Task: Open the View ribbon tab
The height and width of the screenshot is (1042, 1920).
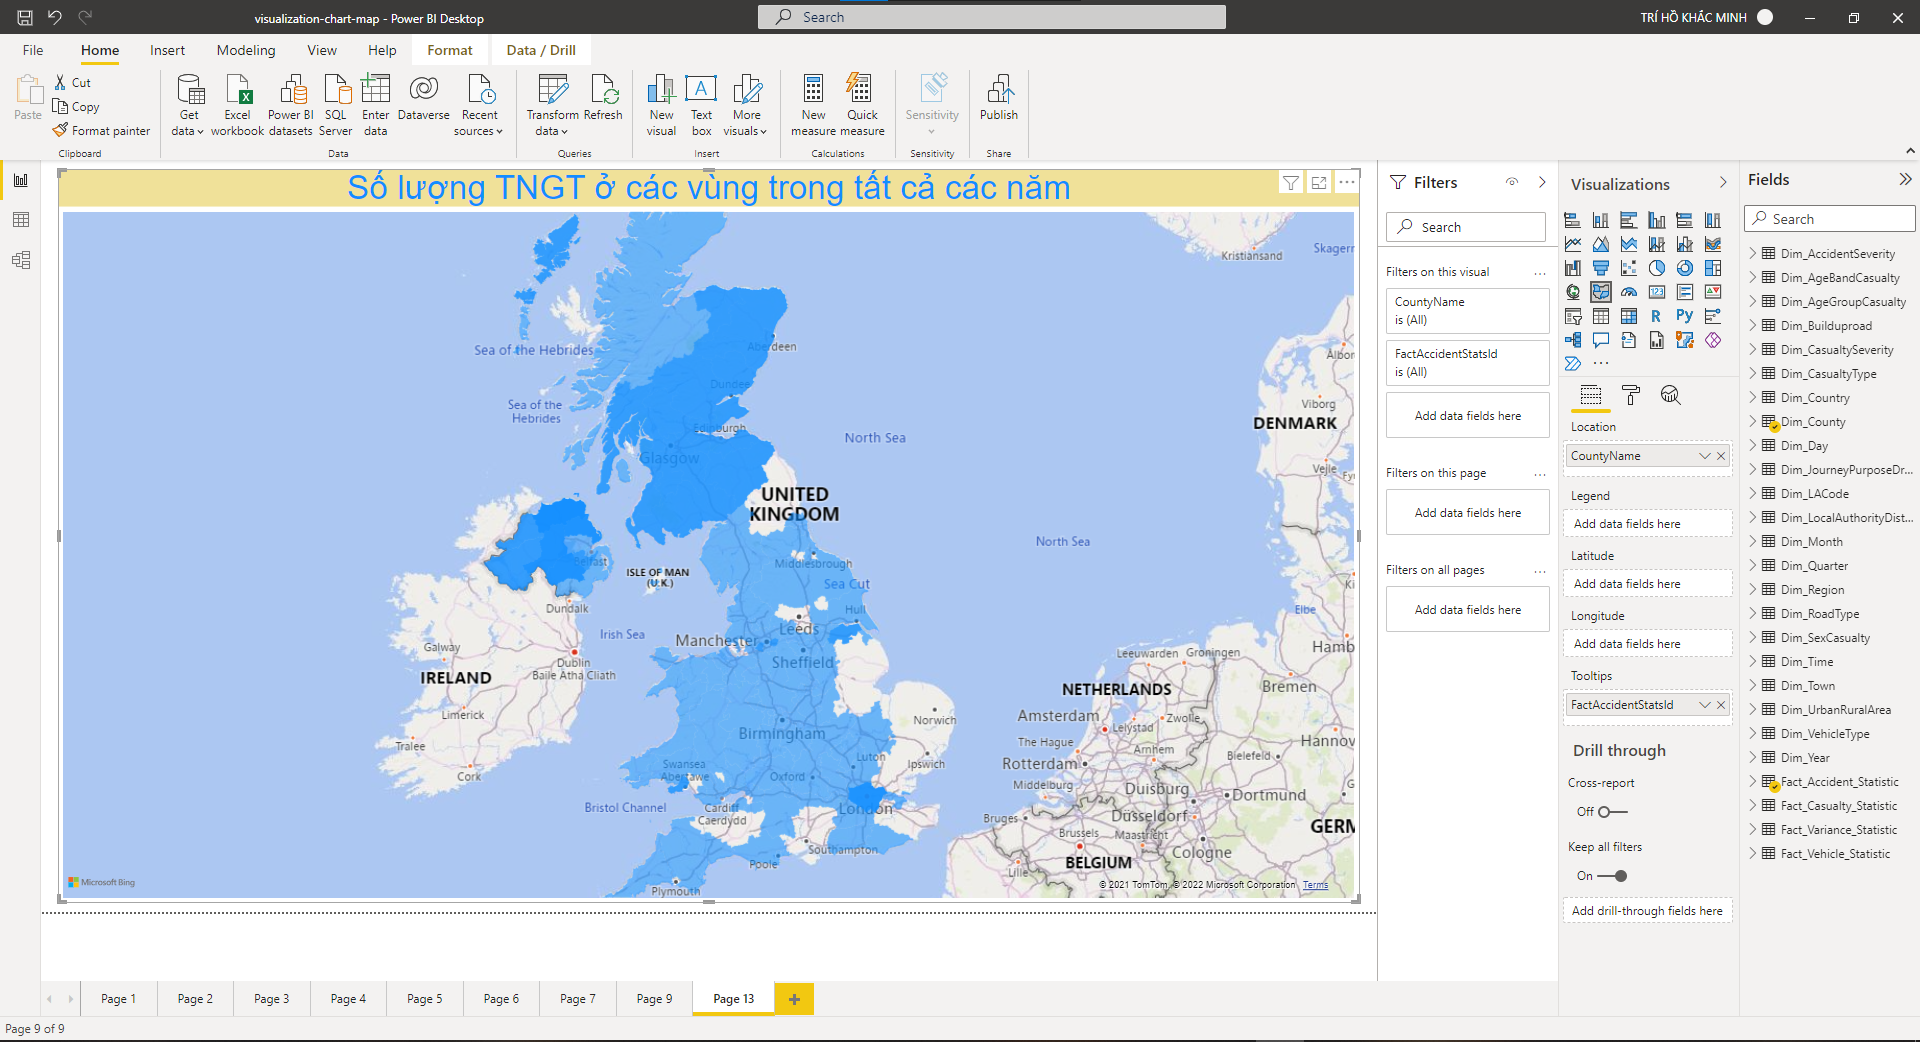Action: [x=322, y=50]
